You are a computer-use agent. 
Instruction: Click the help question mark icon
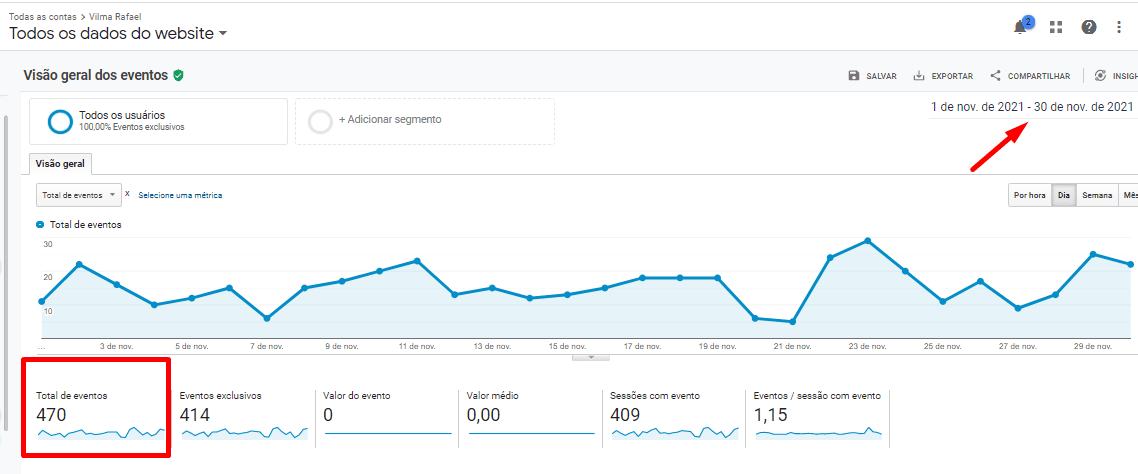[x=1089, y=27]
